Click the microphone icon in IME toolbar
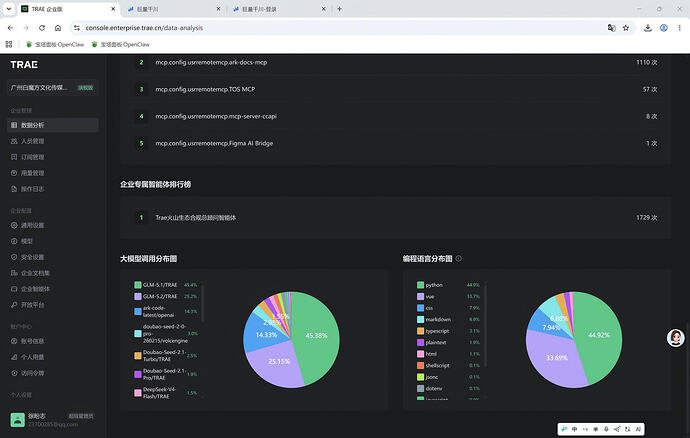This screenshot has width=690, height=438. click(x=606, y=429)
